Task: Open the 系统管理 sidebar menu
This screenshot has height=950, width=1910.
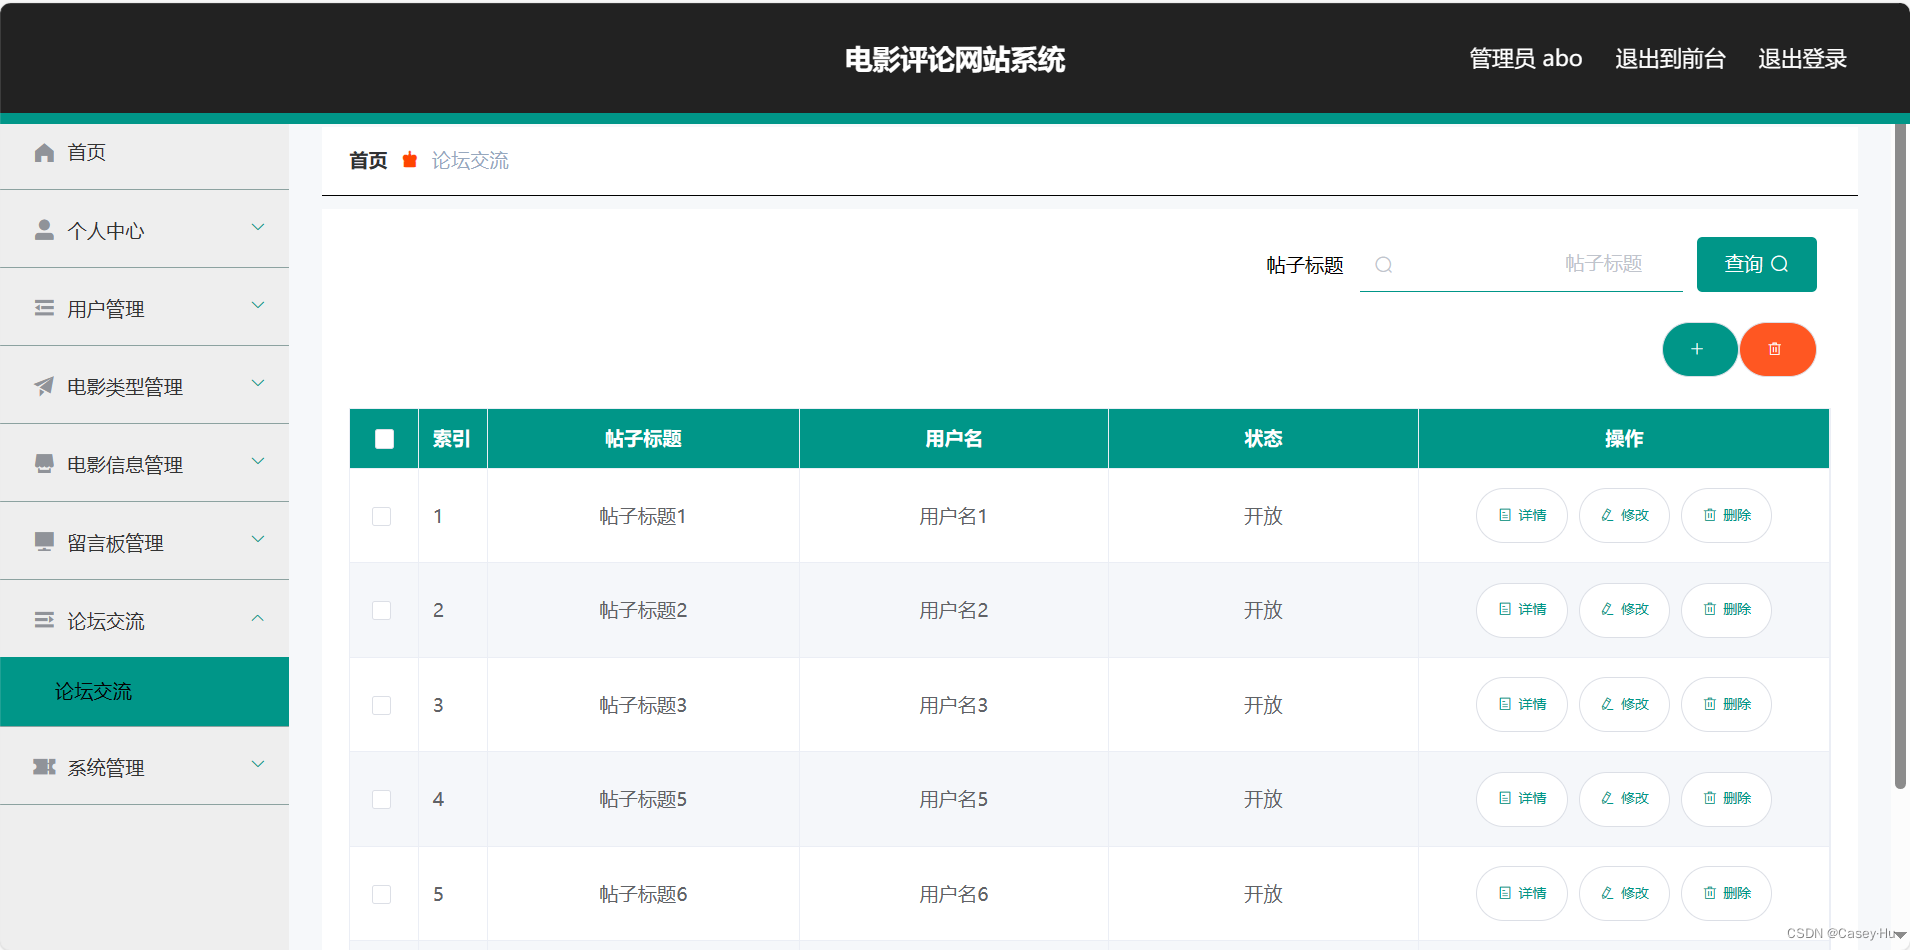Action: click(144, 767)
